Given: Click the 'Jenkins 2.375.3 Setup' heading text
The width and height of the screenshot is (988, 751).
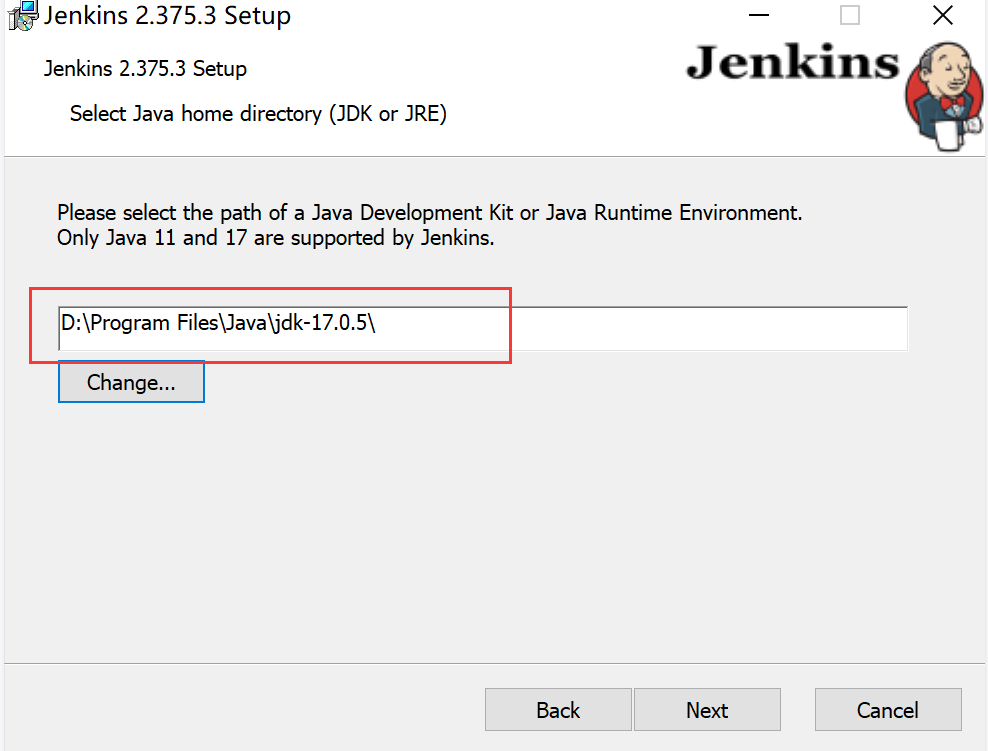Looking at the screenshot, I should [145, 69].
